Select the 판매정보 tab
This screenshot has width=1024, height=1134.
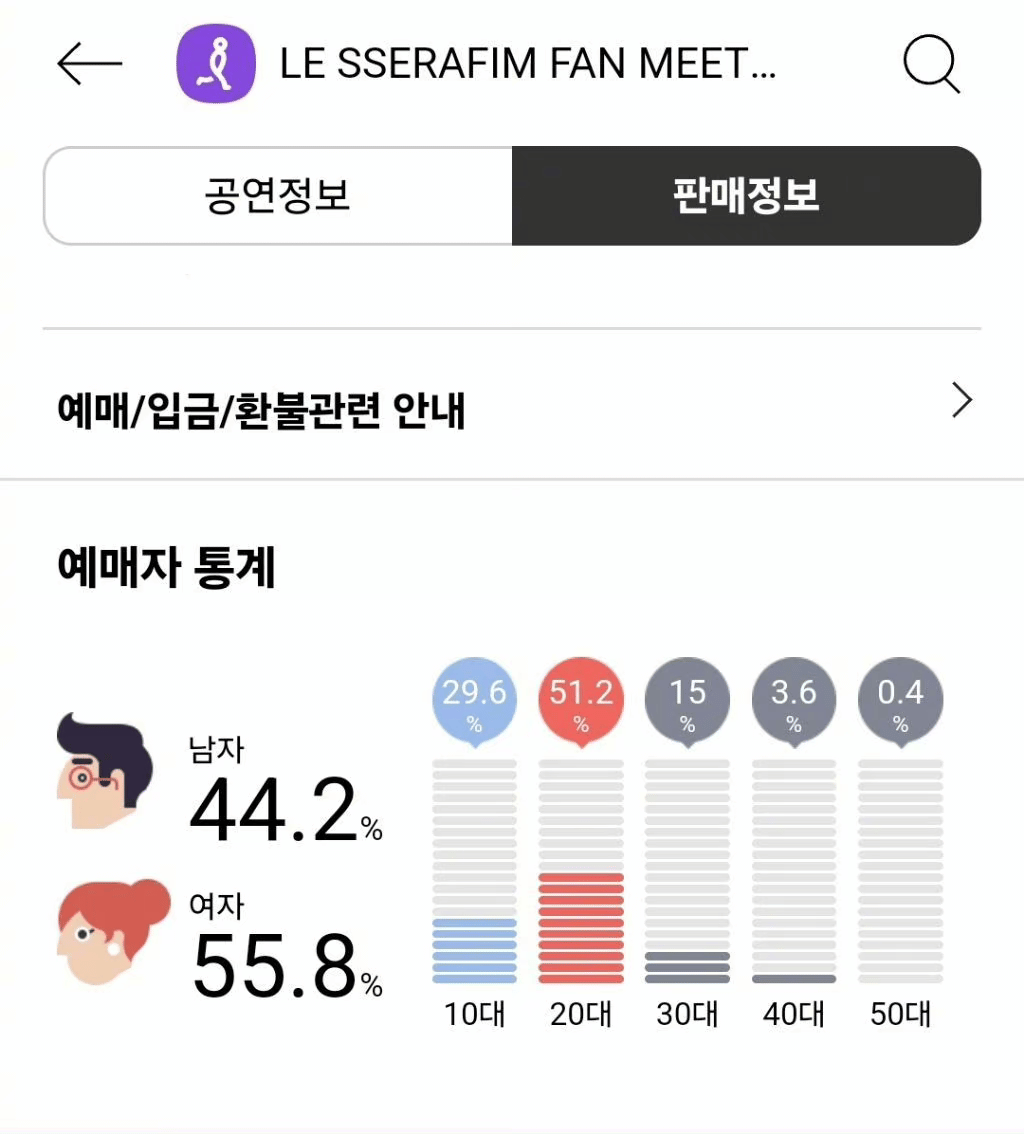(746, 196)
